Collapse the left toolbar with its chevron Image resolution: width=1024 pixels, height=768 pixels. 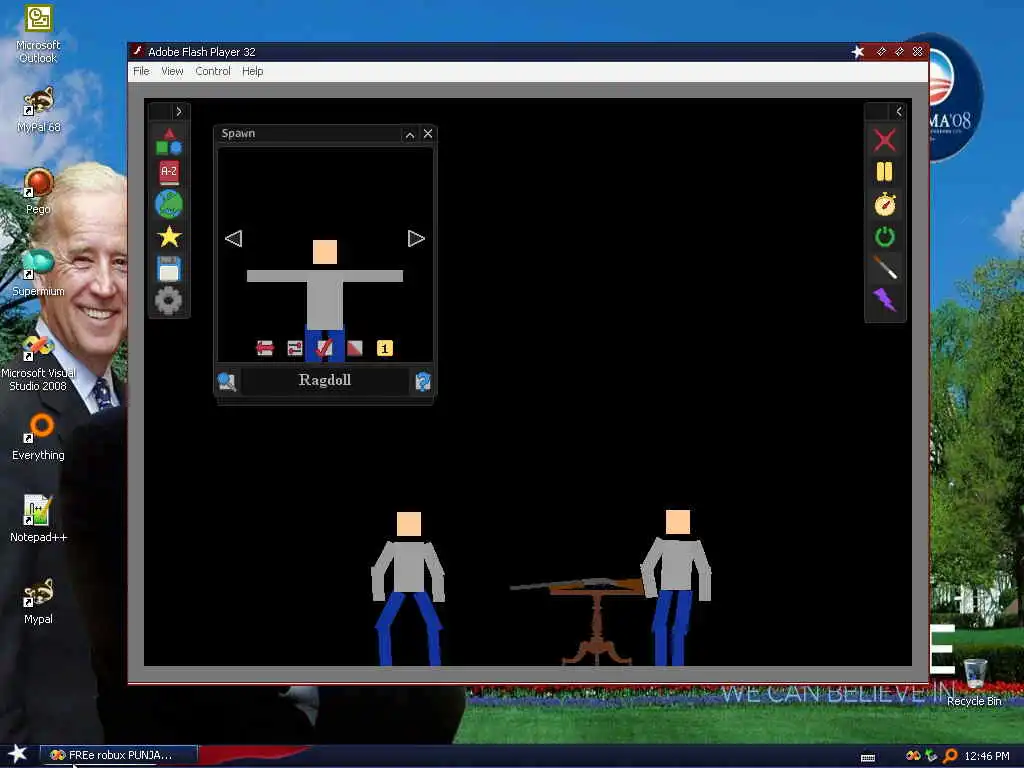[178, 112]
